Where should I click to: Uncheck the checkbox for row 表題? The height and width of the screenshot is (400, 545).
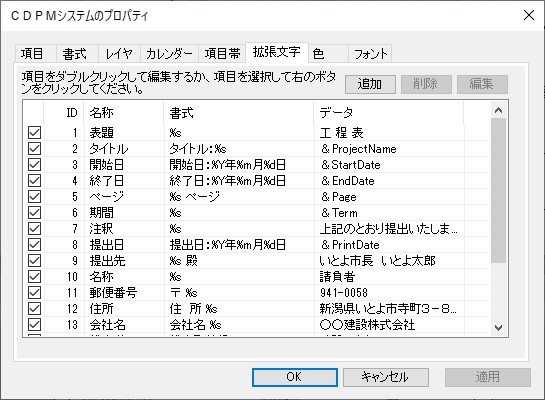(34, 132)
